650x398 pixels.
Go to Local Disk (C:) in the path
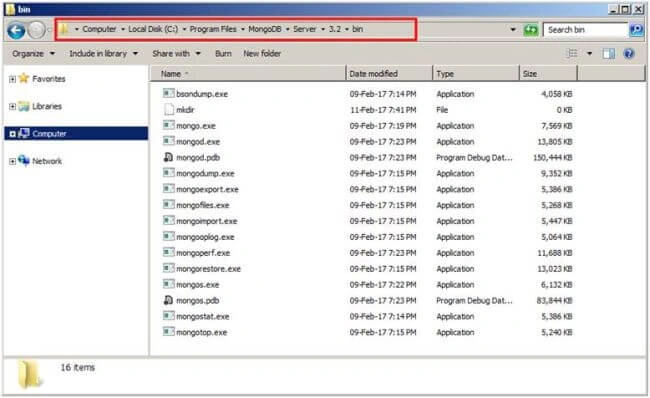[153, 29]
